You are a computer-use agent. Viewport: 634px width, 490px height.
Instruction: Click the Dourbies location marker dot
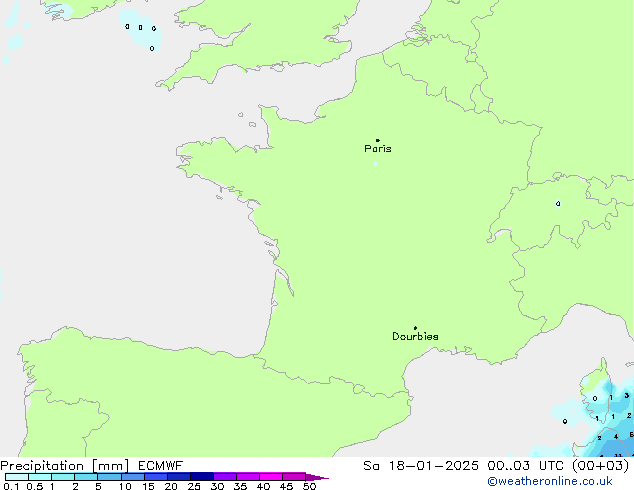tap(415, 328)
